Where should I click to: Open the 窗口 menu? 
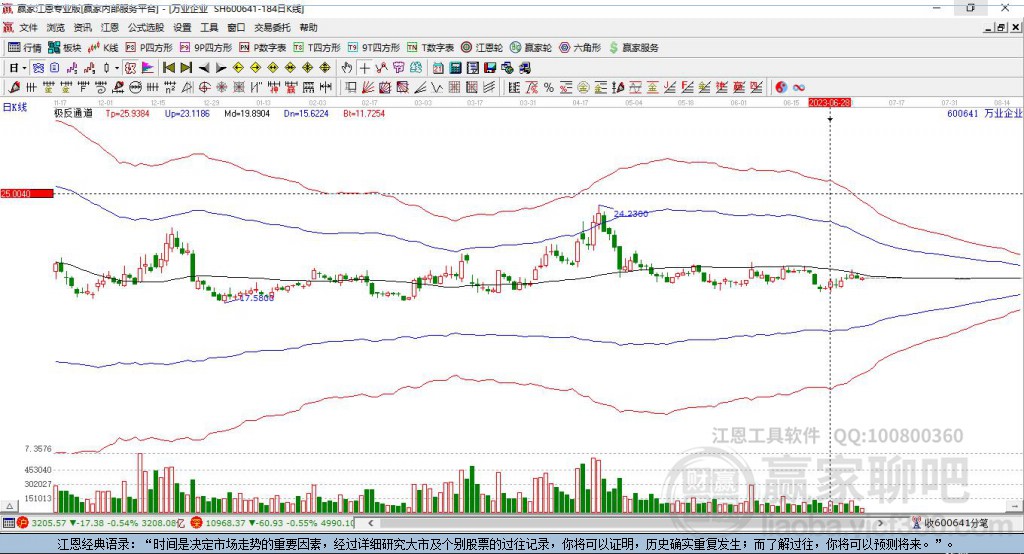(x=236, y=27)
